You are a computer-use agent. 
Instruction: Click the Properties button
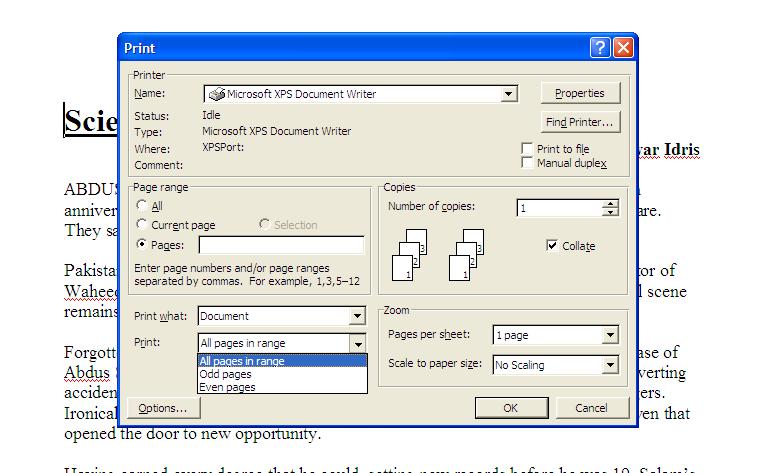(580, 93)
